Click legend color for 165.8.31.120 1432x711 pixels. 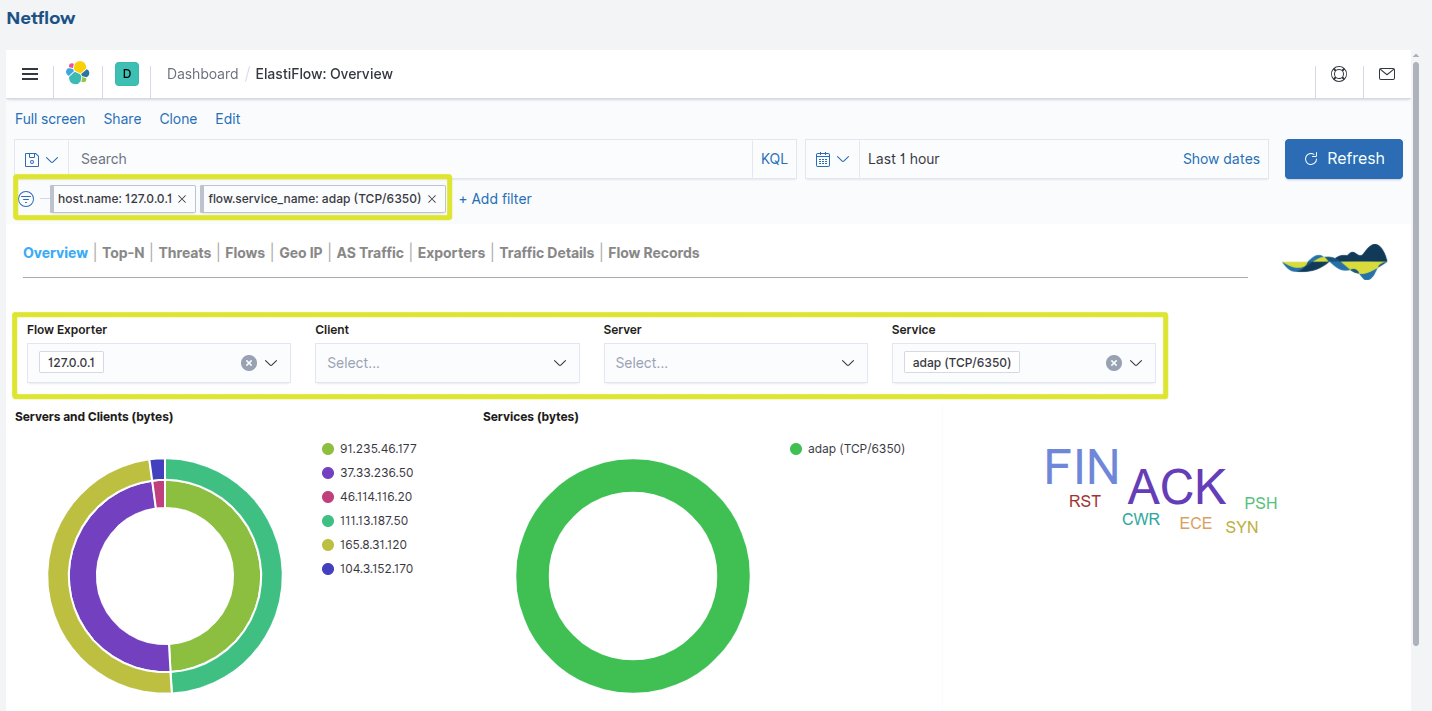coord(327,545)
